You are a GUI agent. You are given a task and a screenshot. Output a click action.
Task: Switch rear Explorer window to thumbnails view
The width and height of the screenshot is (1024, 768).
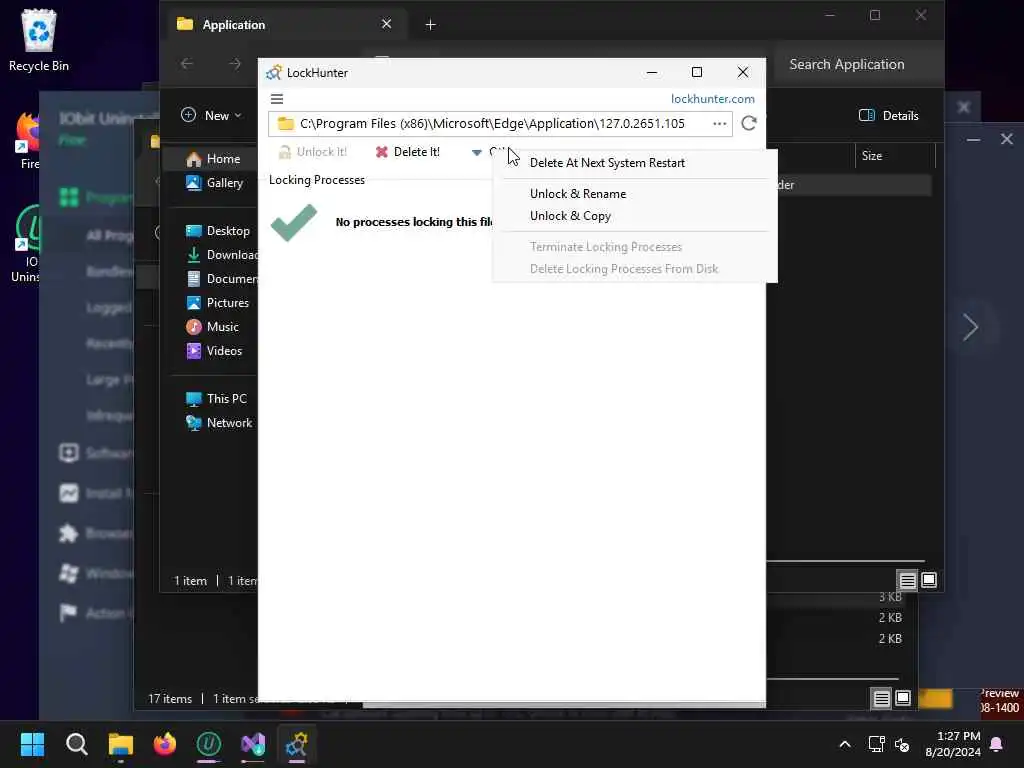coord(903,699)
